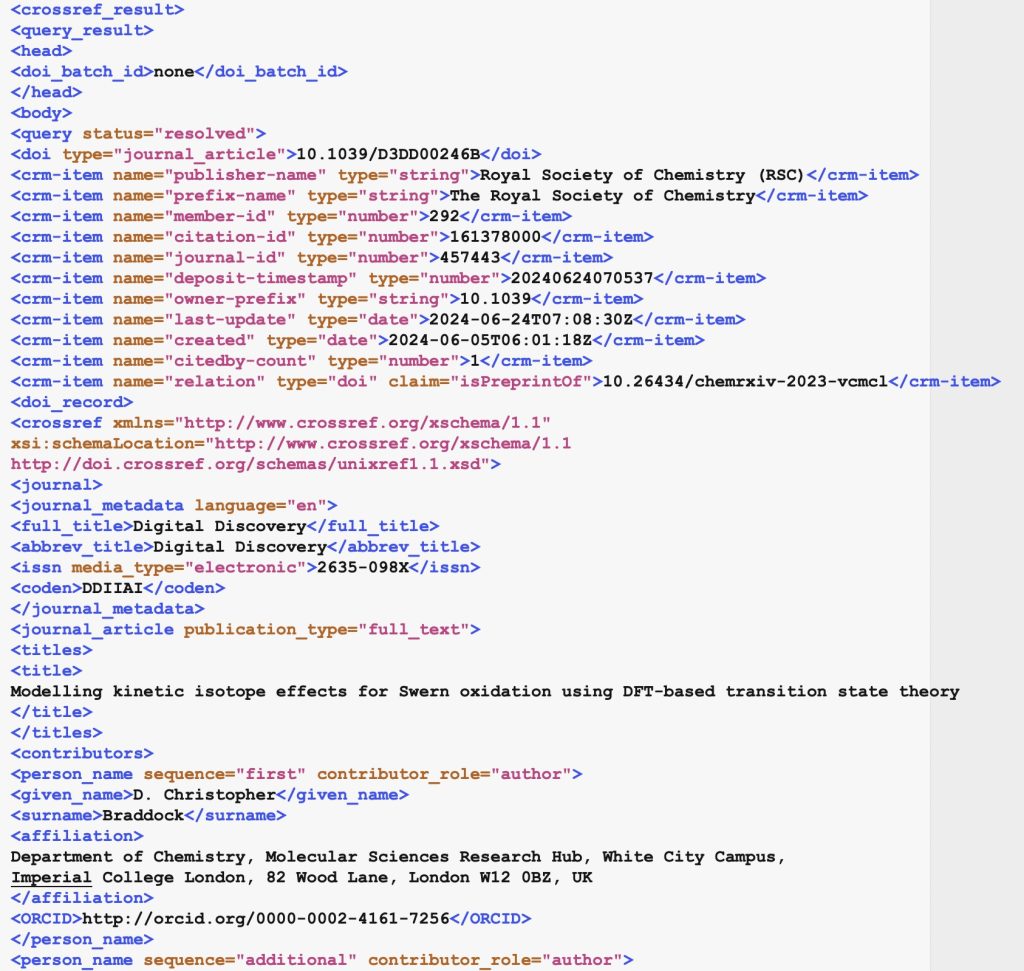The height and width of the screenshot is (971, 1024).
Task: Click the gray right-hand margin area
Action: (976, 500)
